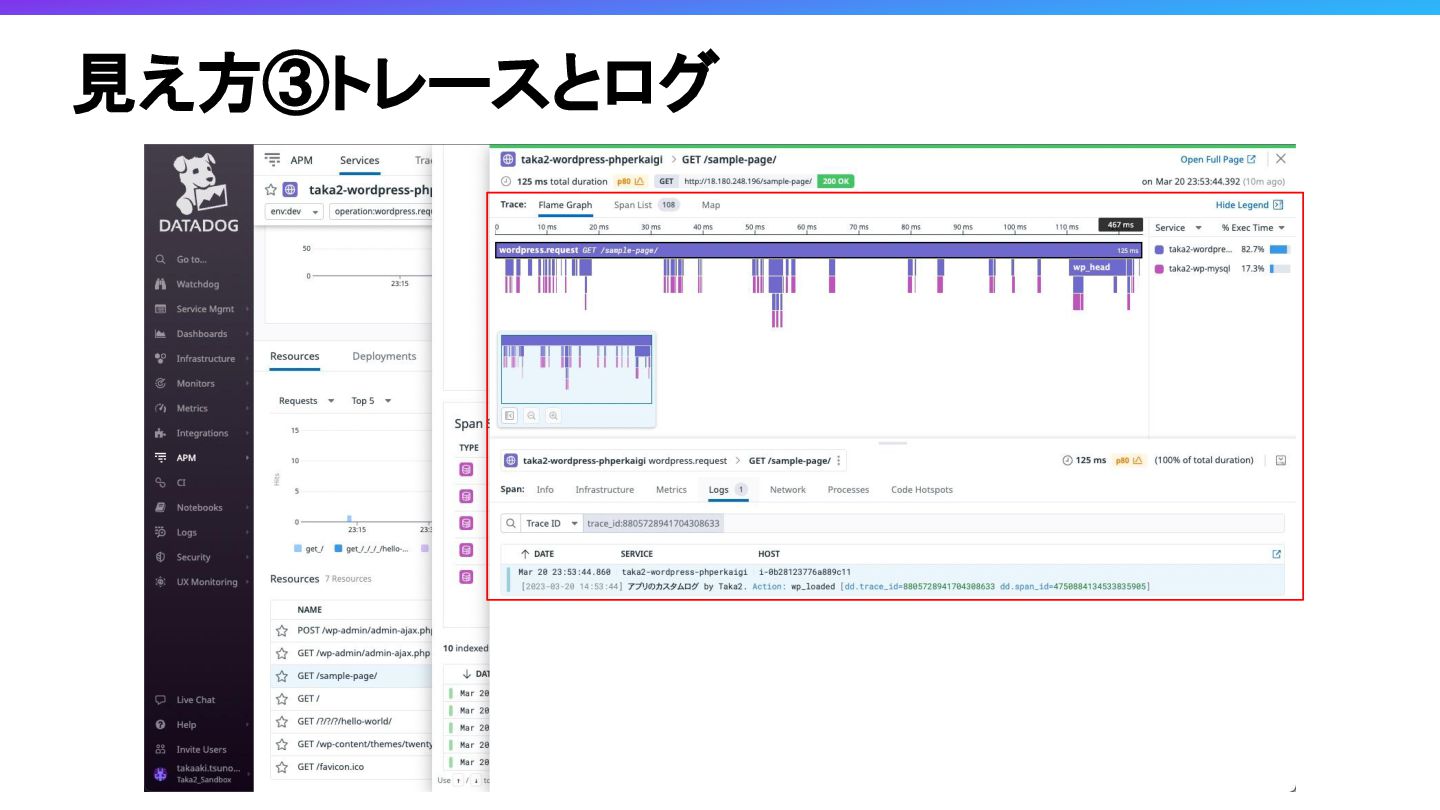
Task: Star the POST /wp-admin/admin-ajax.php resource
Action: (282, 631)
